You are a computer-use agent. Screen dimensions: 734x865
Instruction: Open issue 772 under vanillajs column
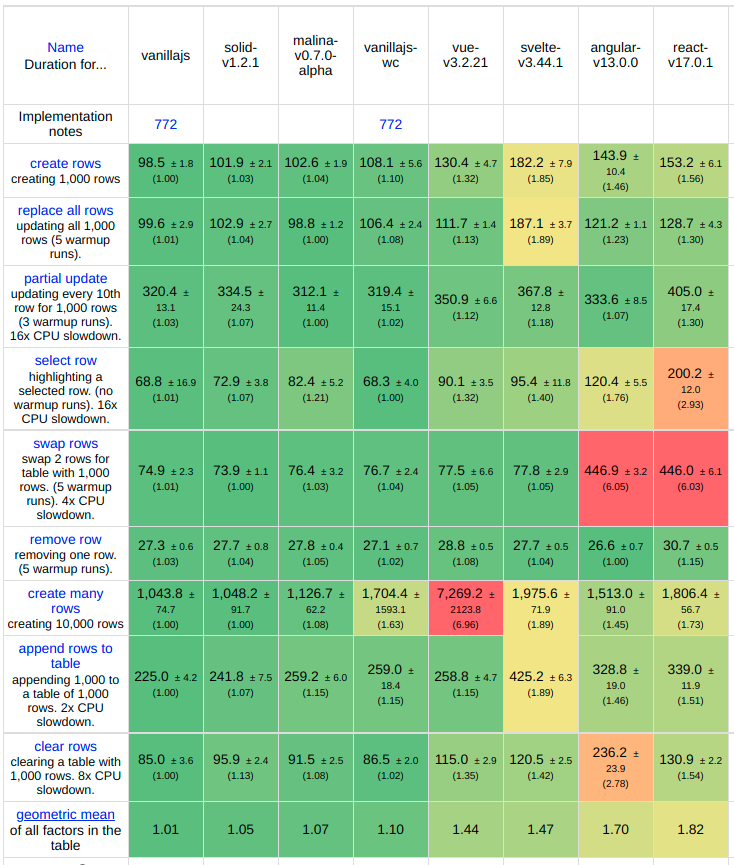(x=165, y=124)
